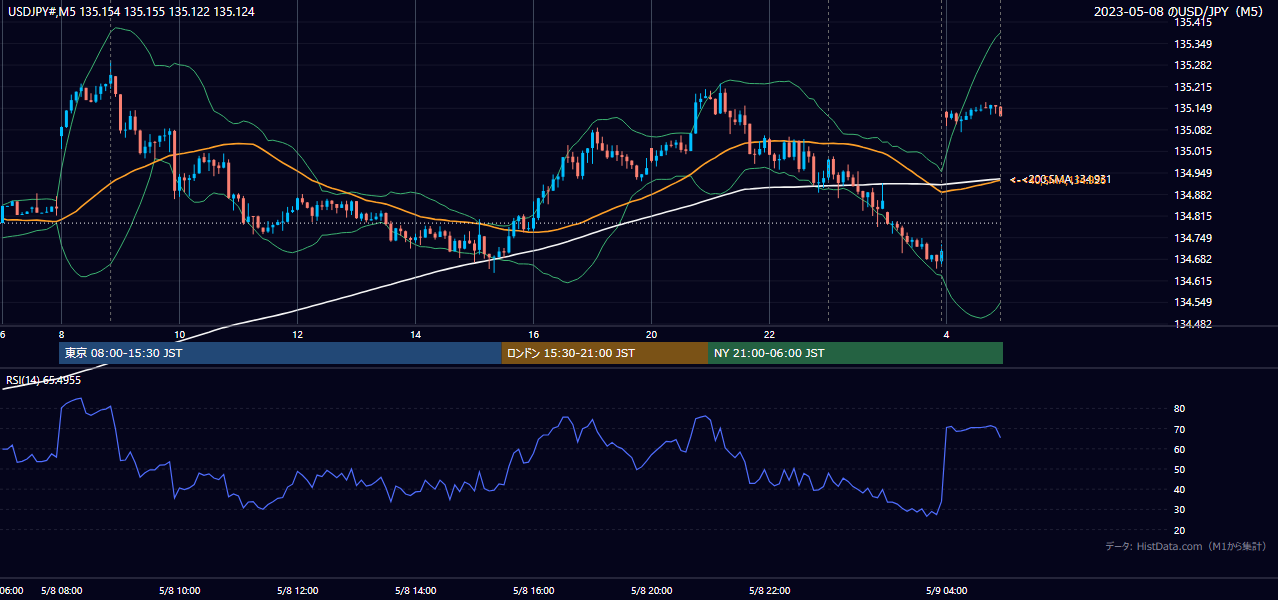This screenshot has width=1278, height=600.
Task: Click the 200 SMA 134.931 price label
Action: (x=1069, y=179)
